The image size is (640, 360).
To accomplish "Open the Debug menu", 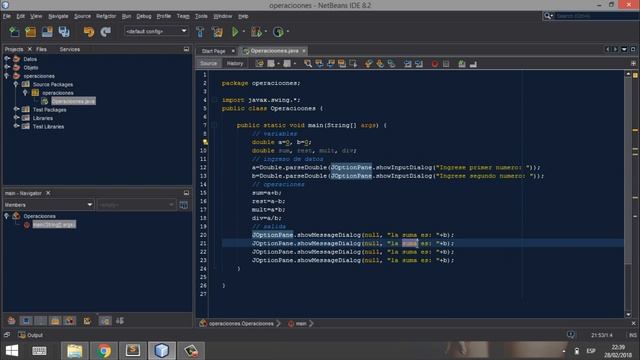I will tap(144, 16).
